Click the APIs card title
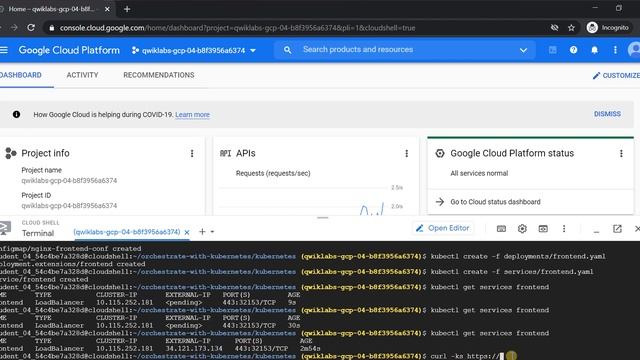The height and width of the screenshot is (360, 640). pyautogui.click(x=245, y=153)
